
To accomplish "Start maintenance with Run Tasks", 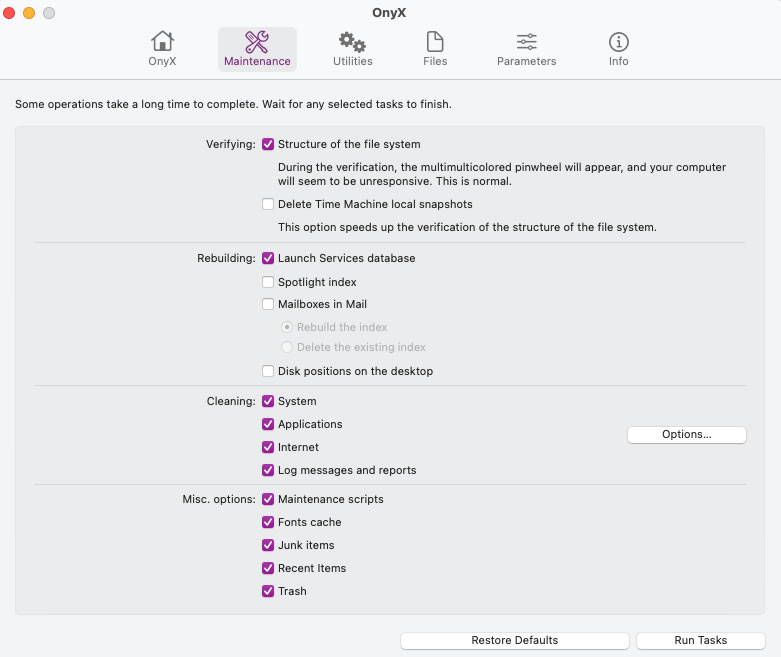I will 700,640.
